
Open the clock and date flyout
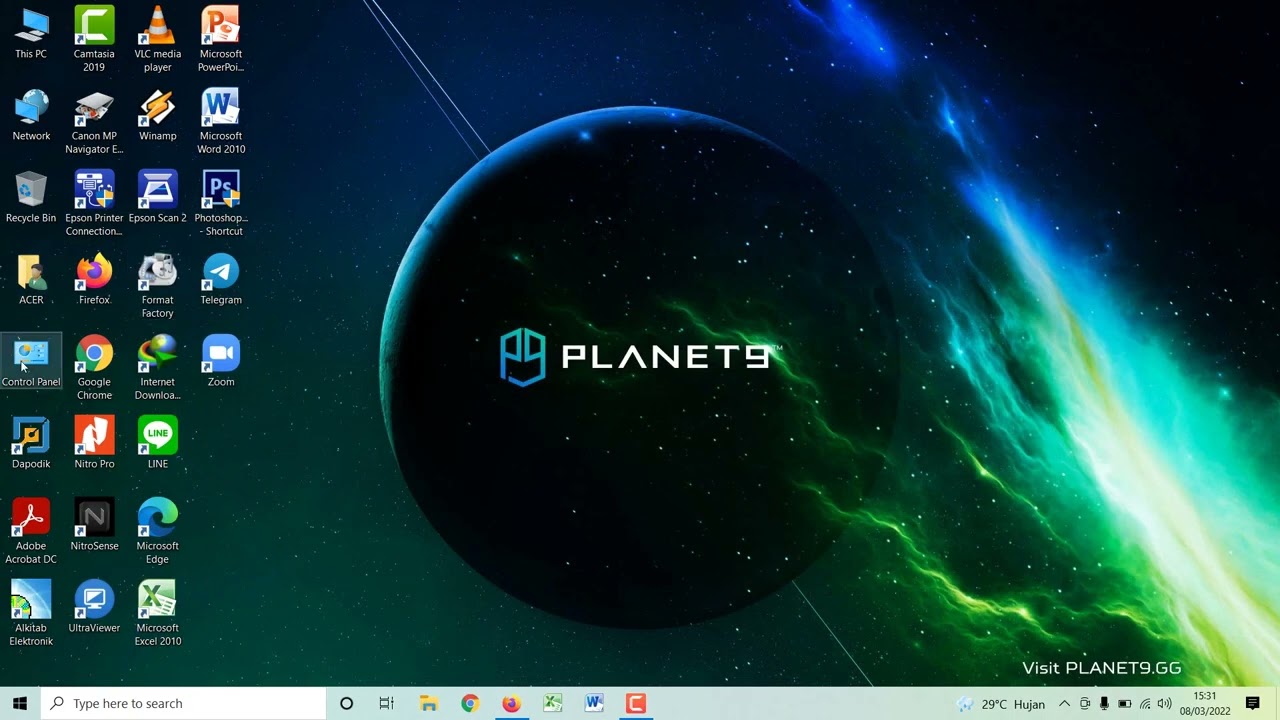(x=1205, y=704)
